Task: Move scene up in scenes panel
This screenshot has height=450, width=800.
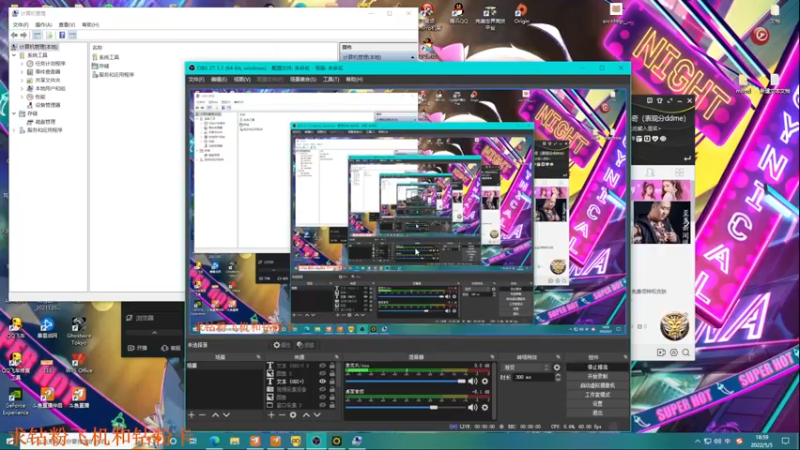Action: click(x=215, y=415)
